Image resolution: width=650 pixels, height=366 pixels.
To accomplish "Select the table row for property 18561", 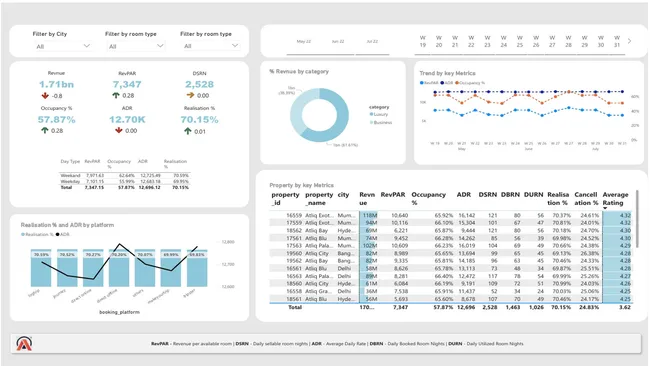I will click(451, 299).
